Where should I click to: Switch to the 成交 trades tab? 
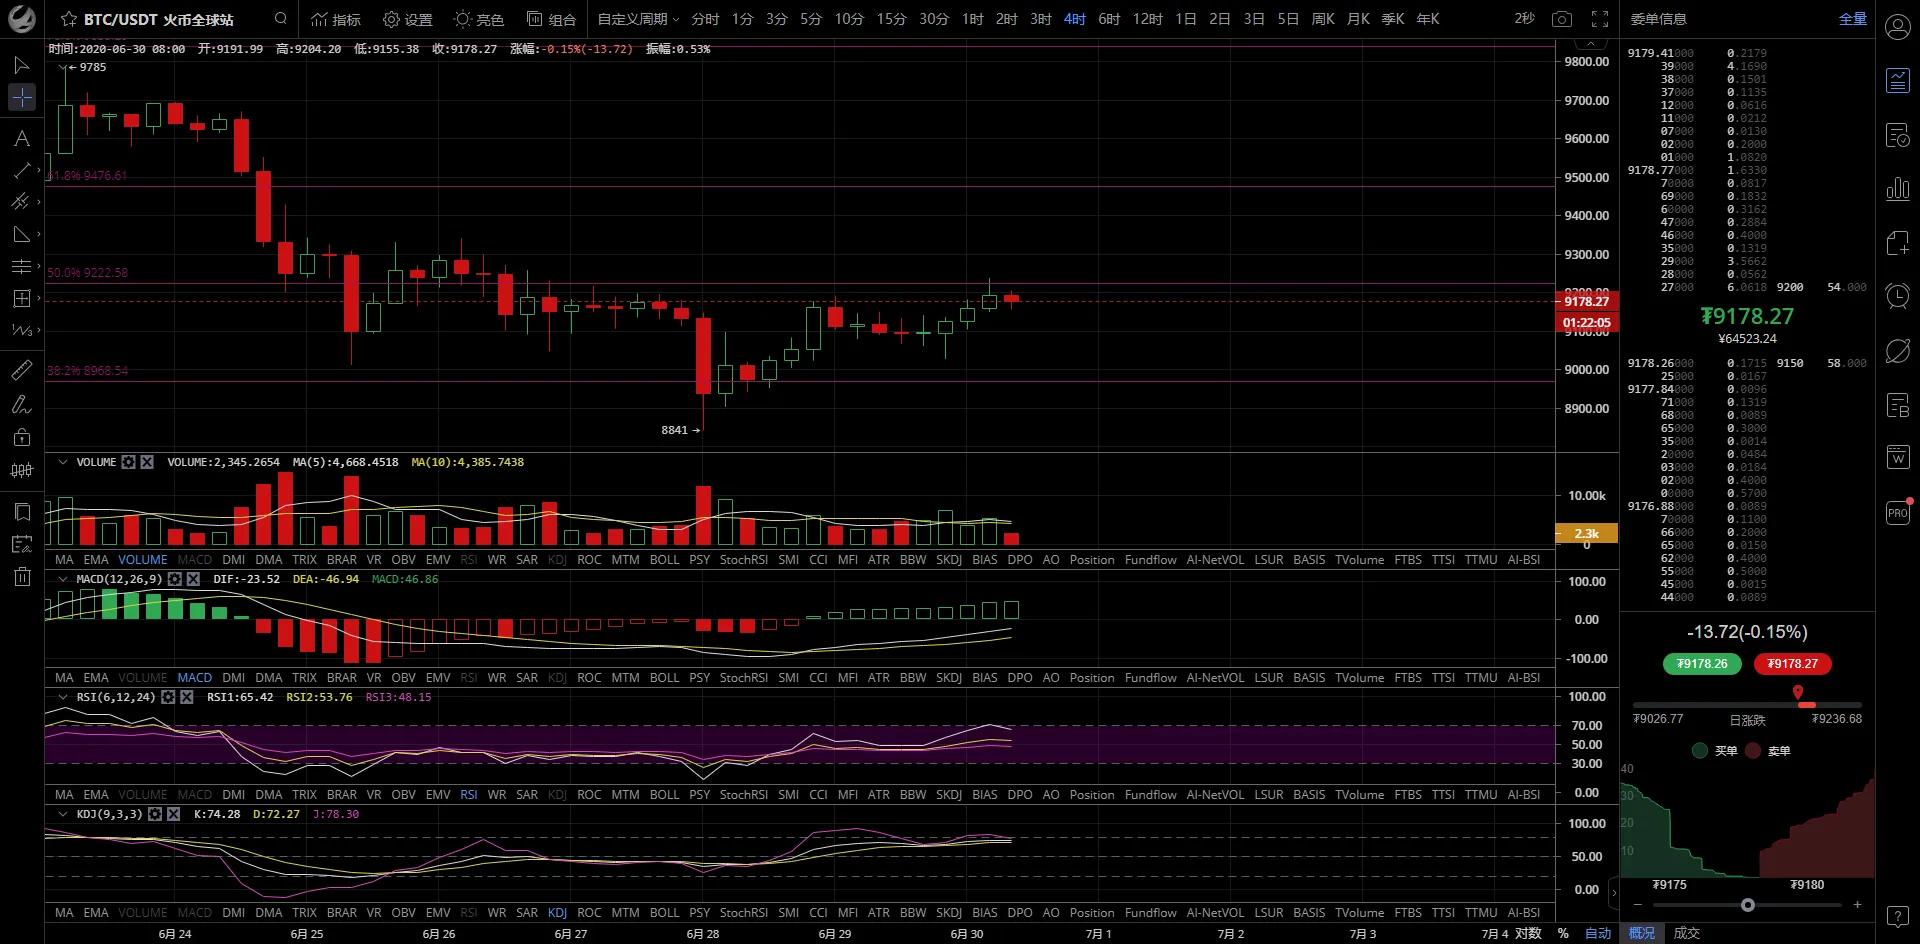1687,933
